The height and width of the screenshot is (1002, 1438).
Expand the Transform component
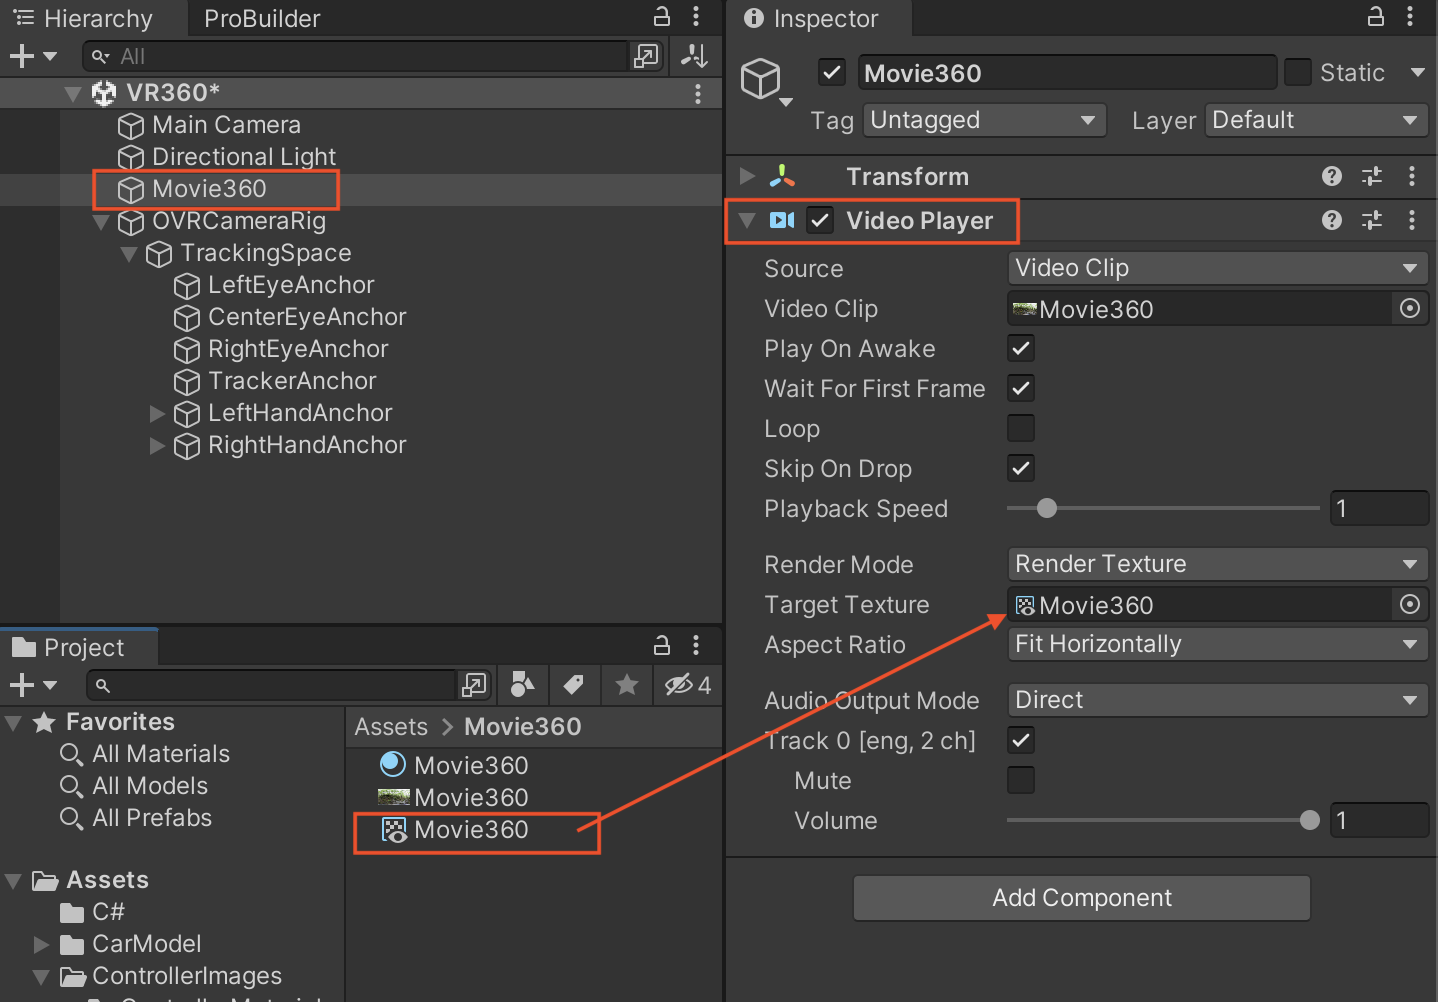746,176
